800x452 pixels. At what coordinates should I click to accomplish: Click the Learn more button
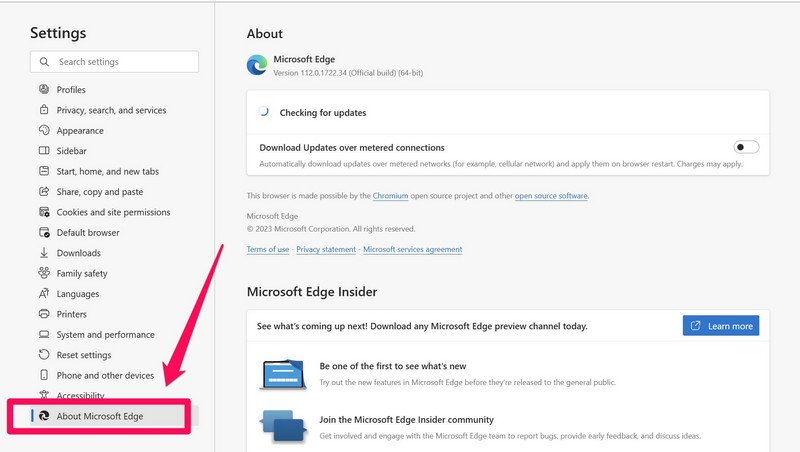point(720,325)
